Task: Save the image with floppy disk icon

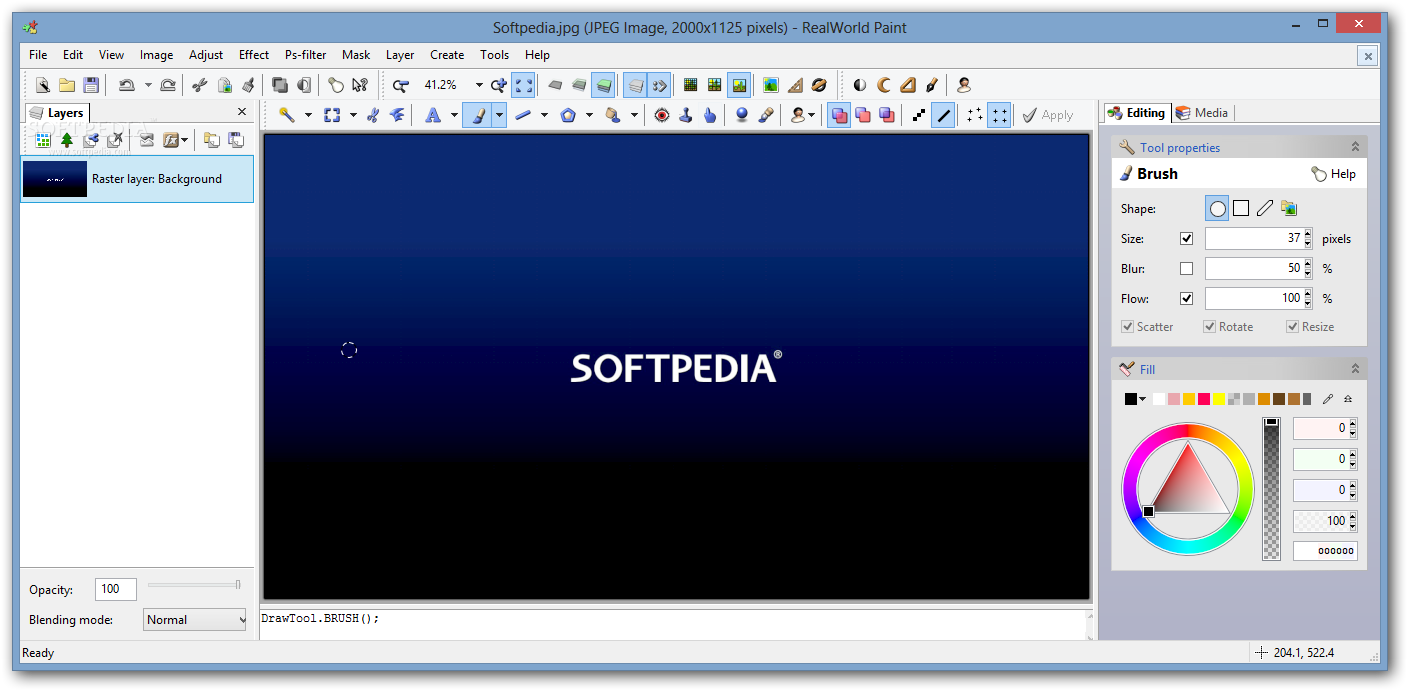Action: [x=91, y=85]
